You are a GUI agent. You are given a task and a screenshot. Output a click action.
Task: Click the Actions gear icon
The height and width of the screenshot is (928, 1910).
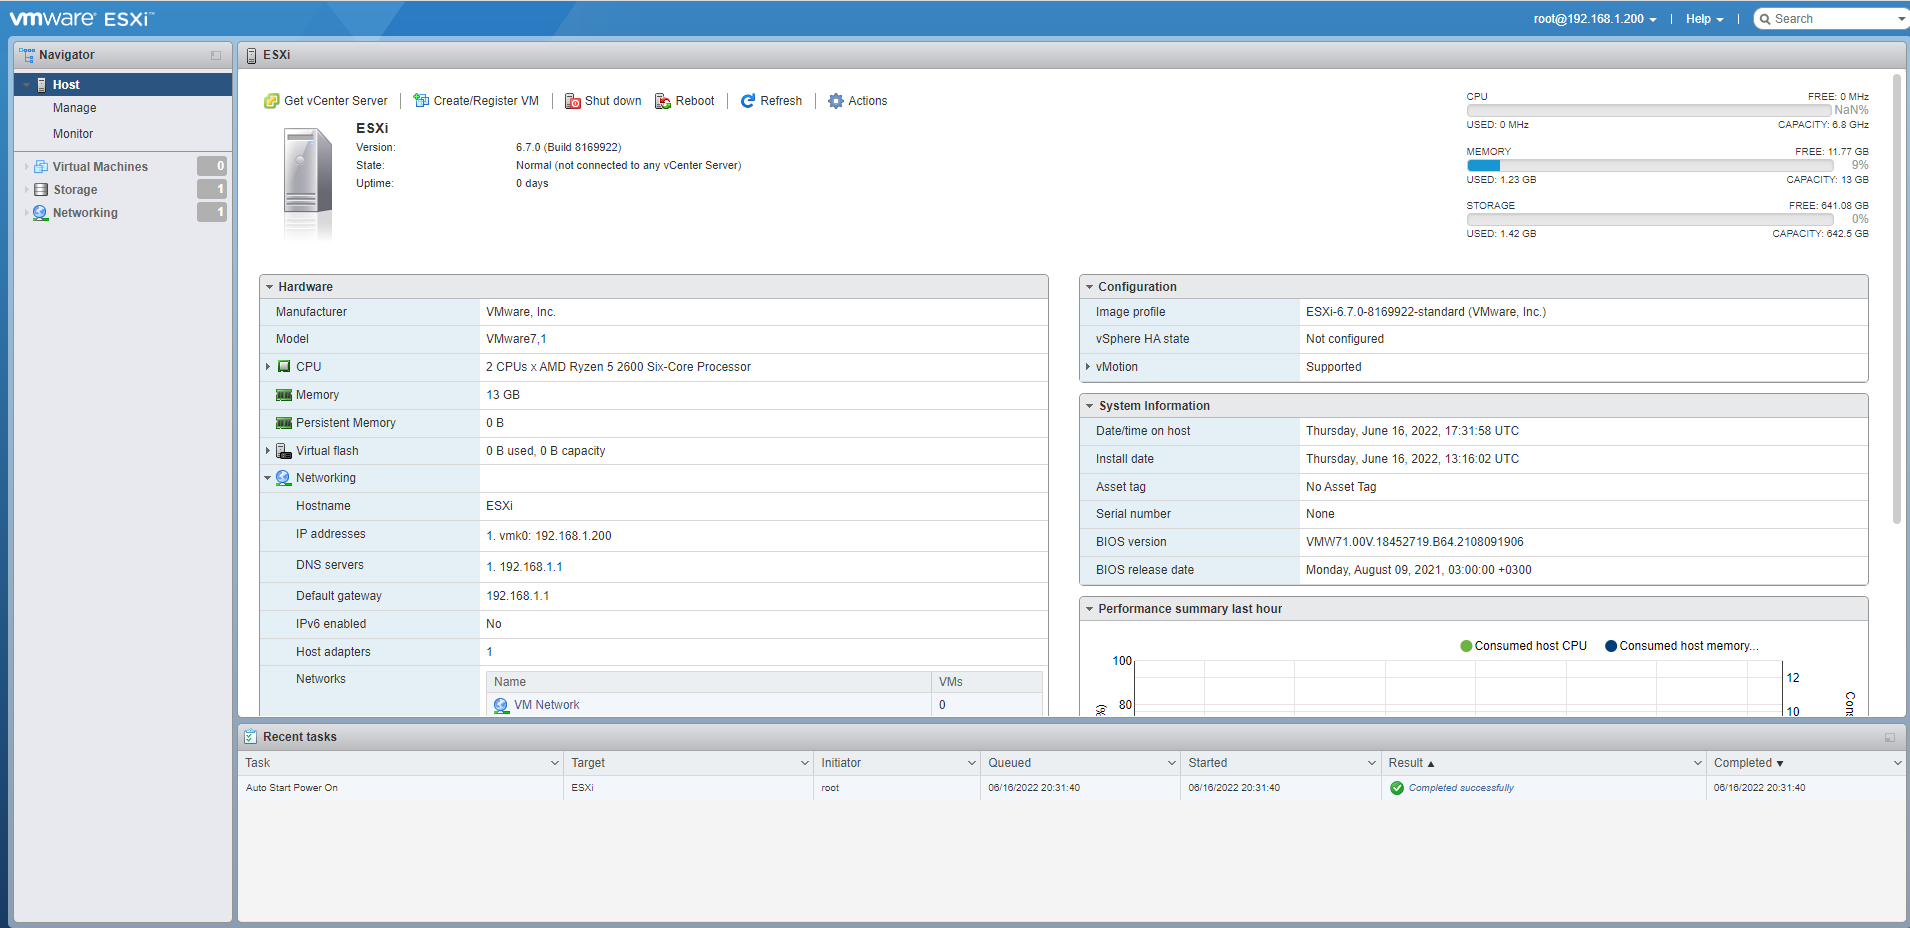point(836,101)
